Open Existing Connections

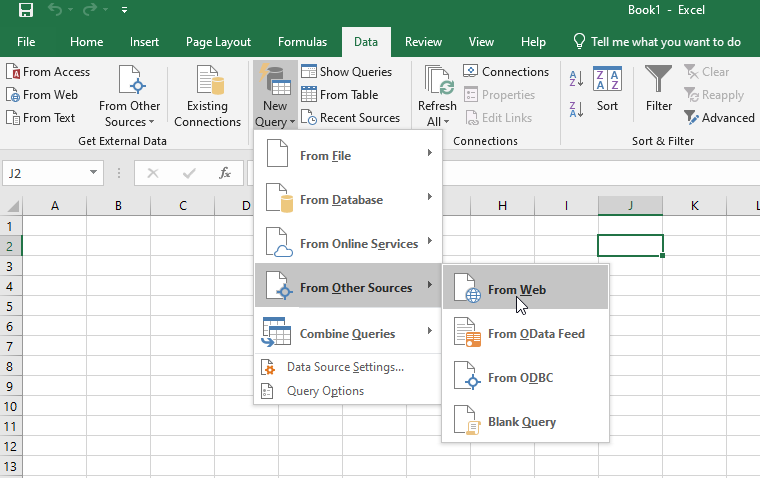(207, 96)
